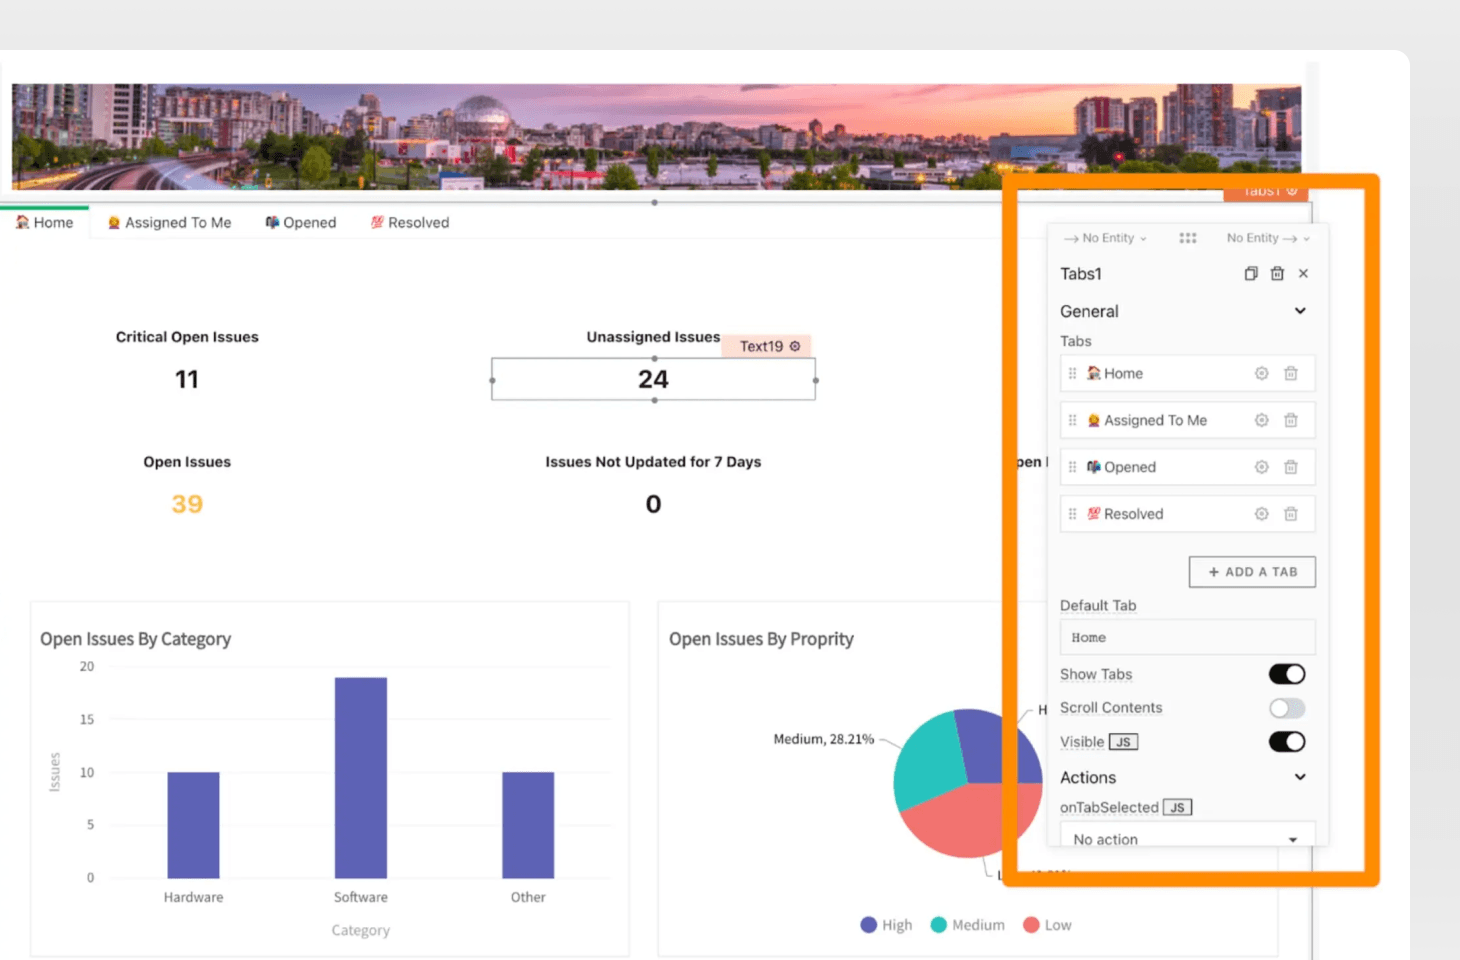
Task: Click the Text19 widget settings gear
Action: coord(795,346)
